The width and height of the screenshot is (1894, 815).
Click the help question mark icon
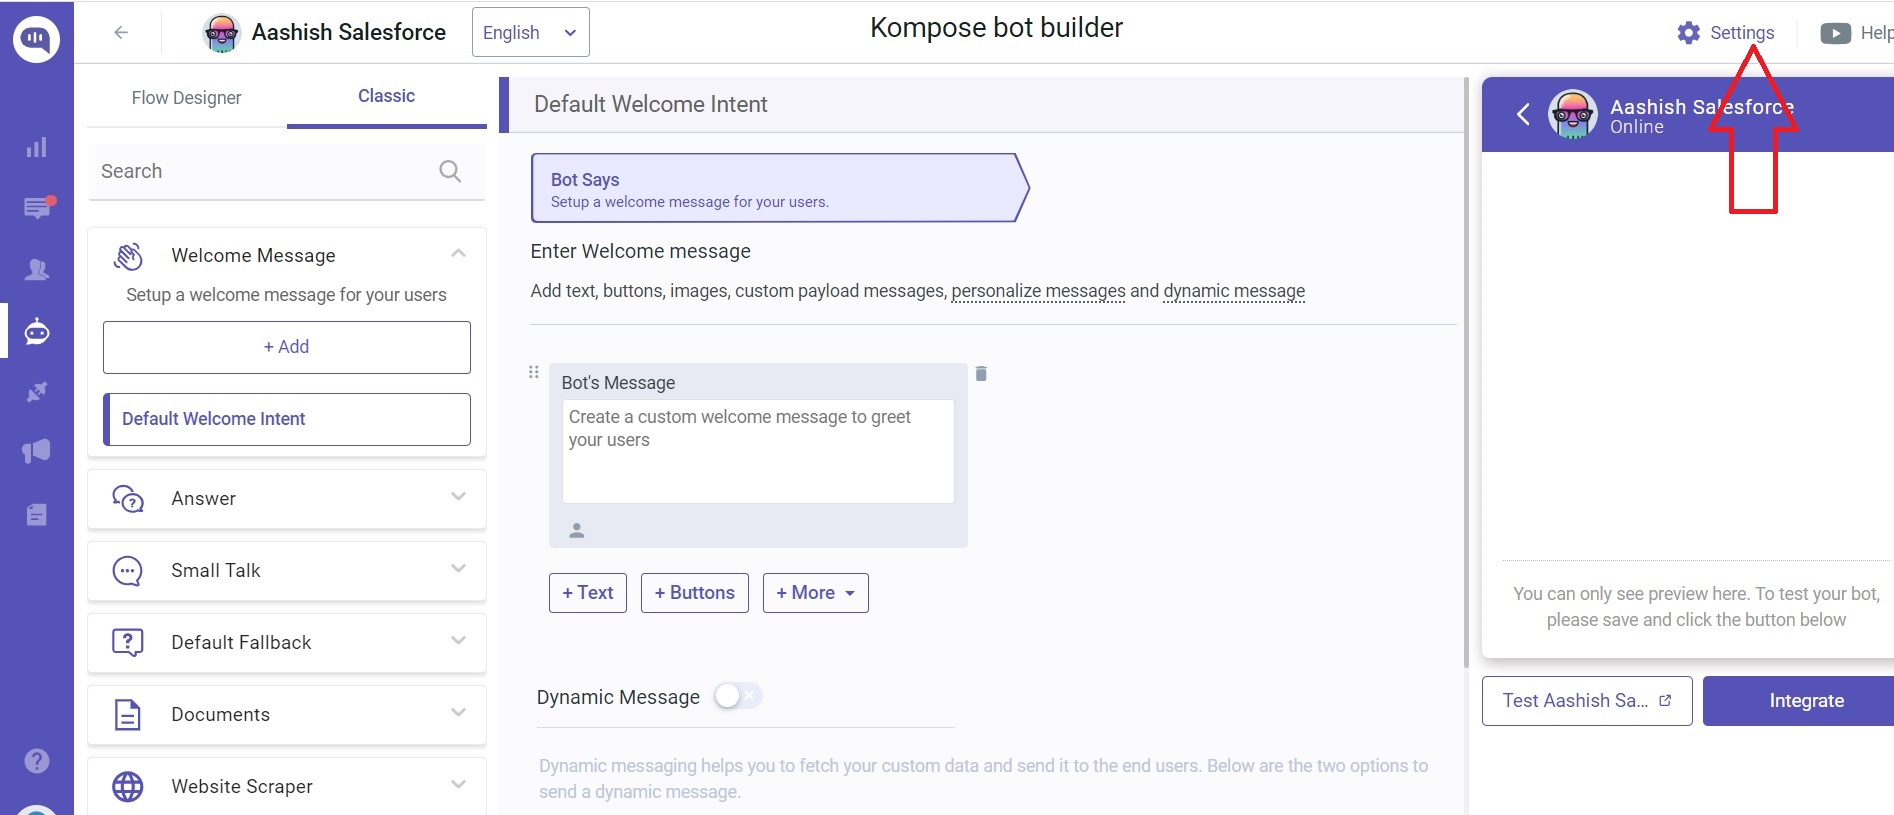pos(37,761)
